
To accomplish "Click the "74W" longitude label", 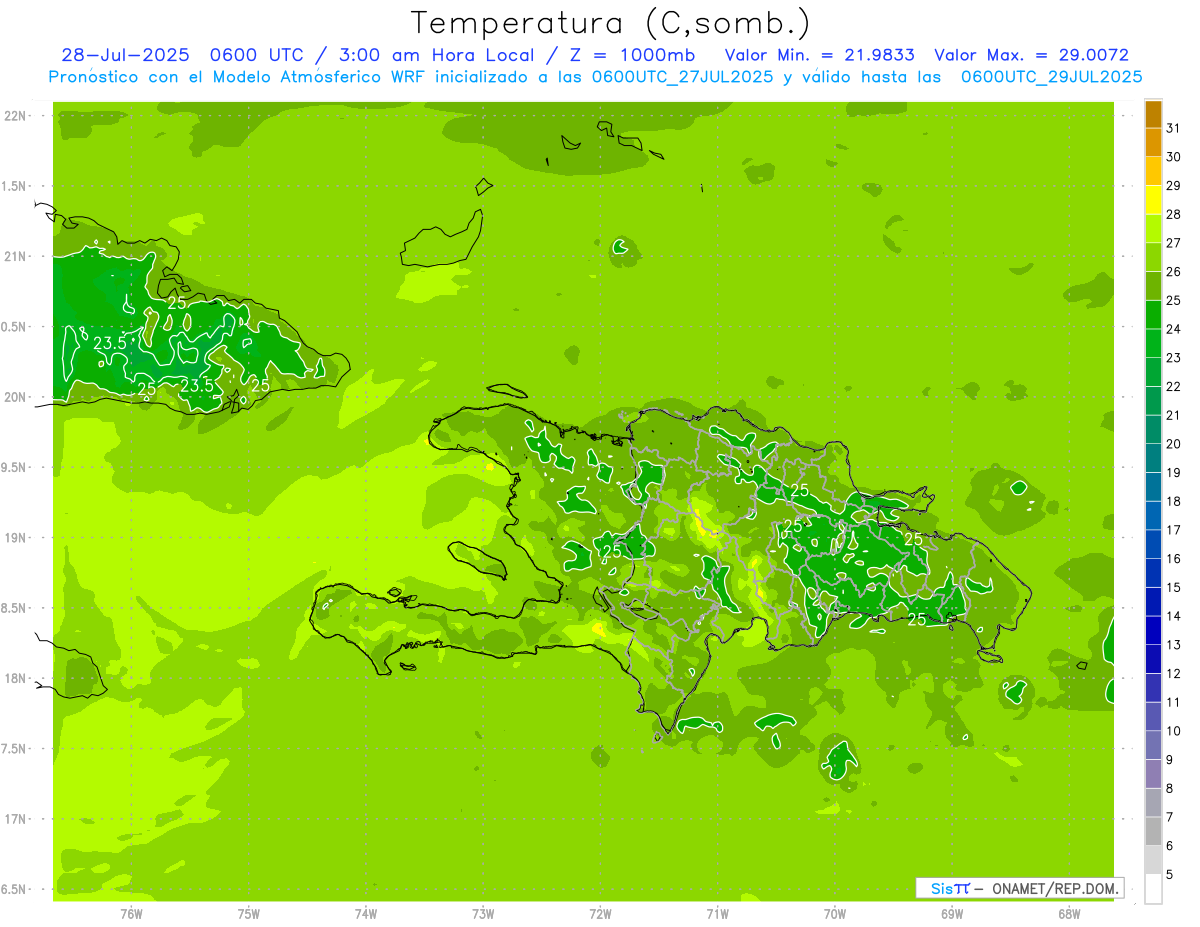I will click(366, 914).
